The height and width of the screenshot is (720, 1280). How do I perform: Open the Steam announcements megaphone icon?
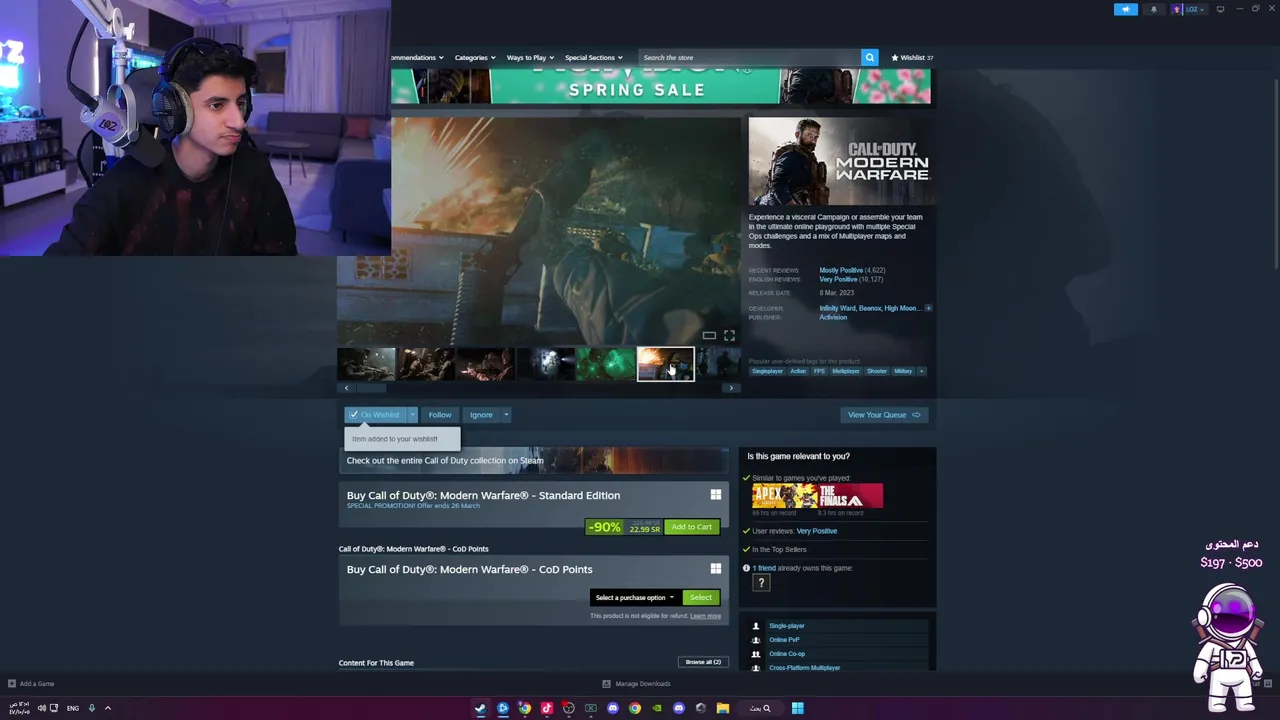click(1126, 9)
